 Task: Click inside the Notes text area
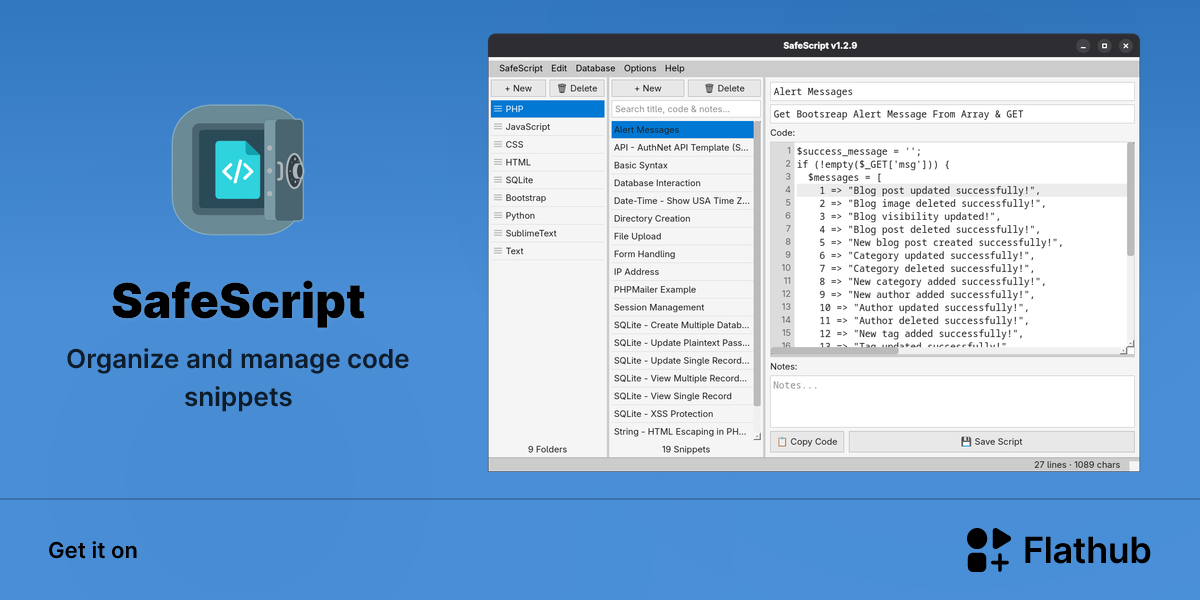952,401
